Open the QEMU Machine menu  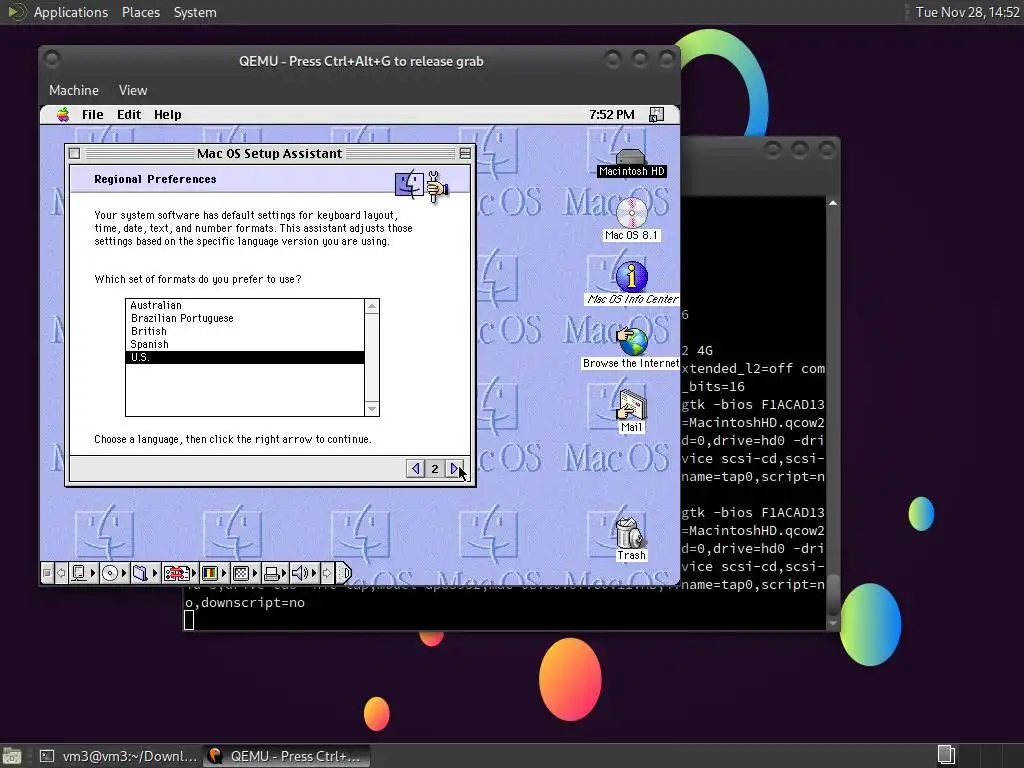[x=74, y=90]
